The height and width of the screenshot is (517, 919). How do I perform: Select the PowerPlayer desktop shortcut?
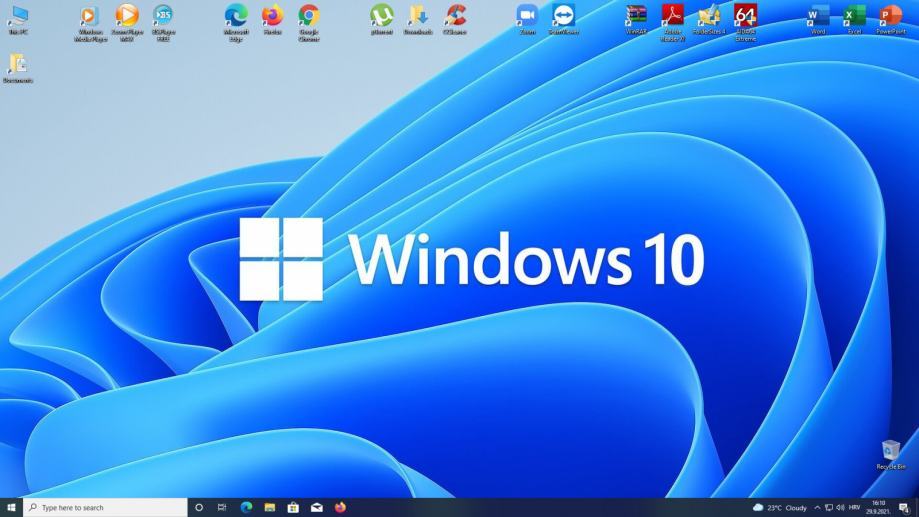point(127,23)
